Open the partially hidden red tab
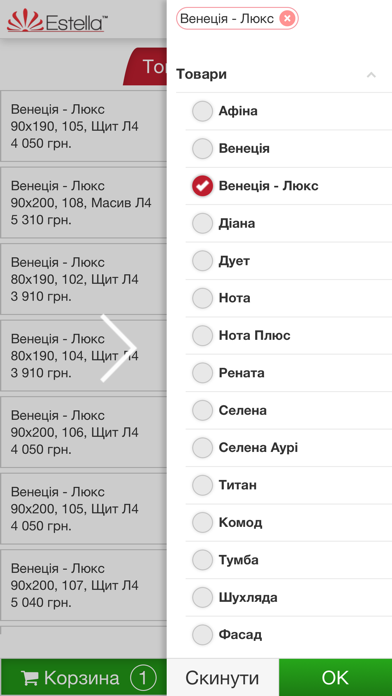 (145, 67)
